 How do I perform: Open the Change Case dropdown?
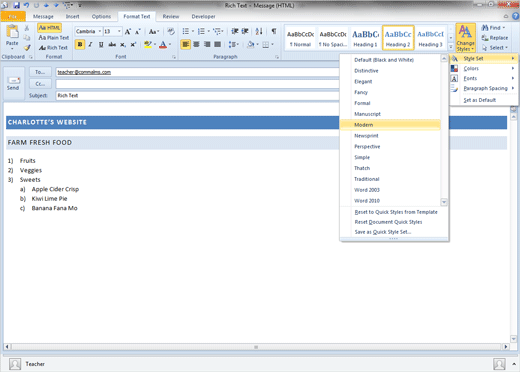click(154, 32)
